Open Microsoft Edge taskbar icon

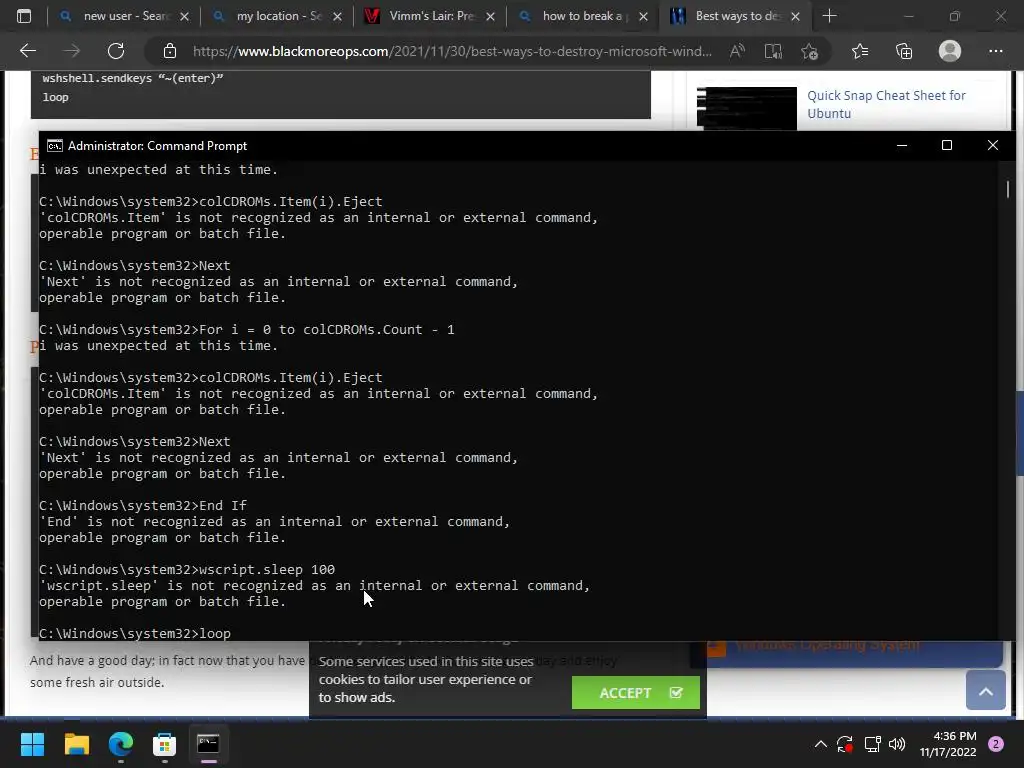point(121,744)
